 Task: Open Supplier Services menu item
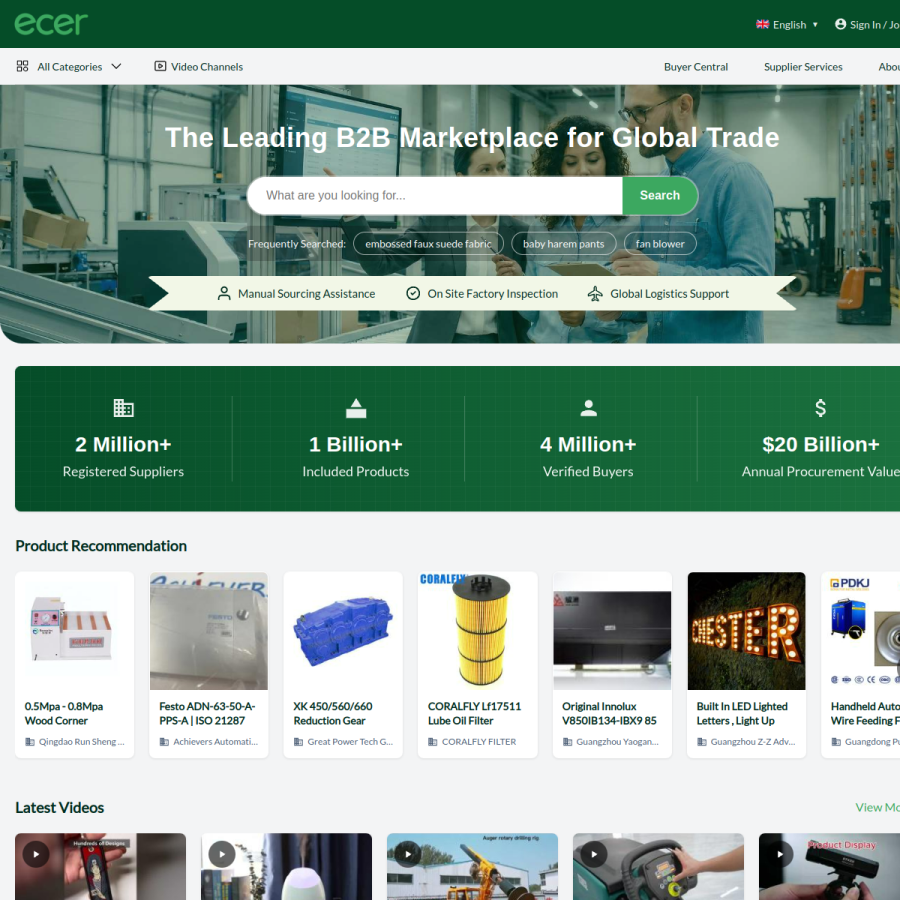coord(803,67)
